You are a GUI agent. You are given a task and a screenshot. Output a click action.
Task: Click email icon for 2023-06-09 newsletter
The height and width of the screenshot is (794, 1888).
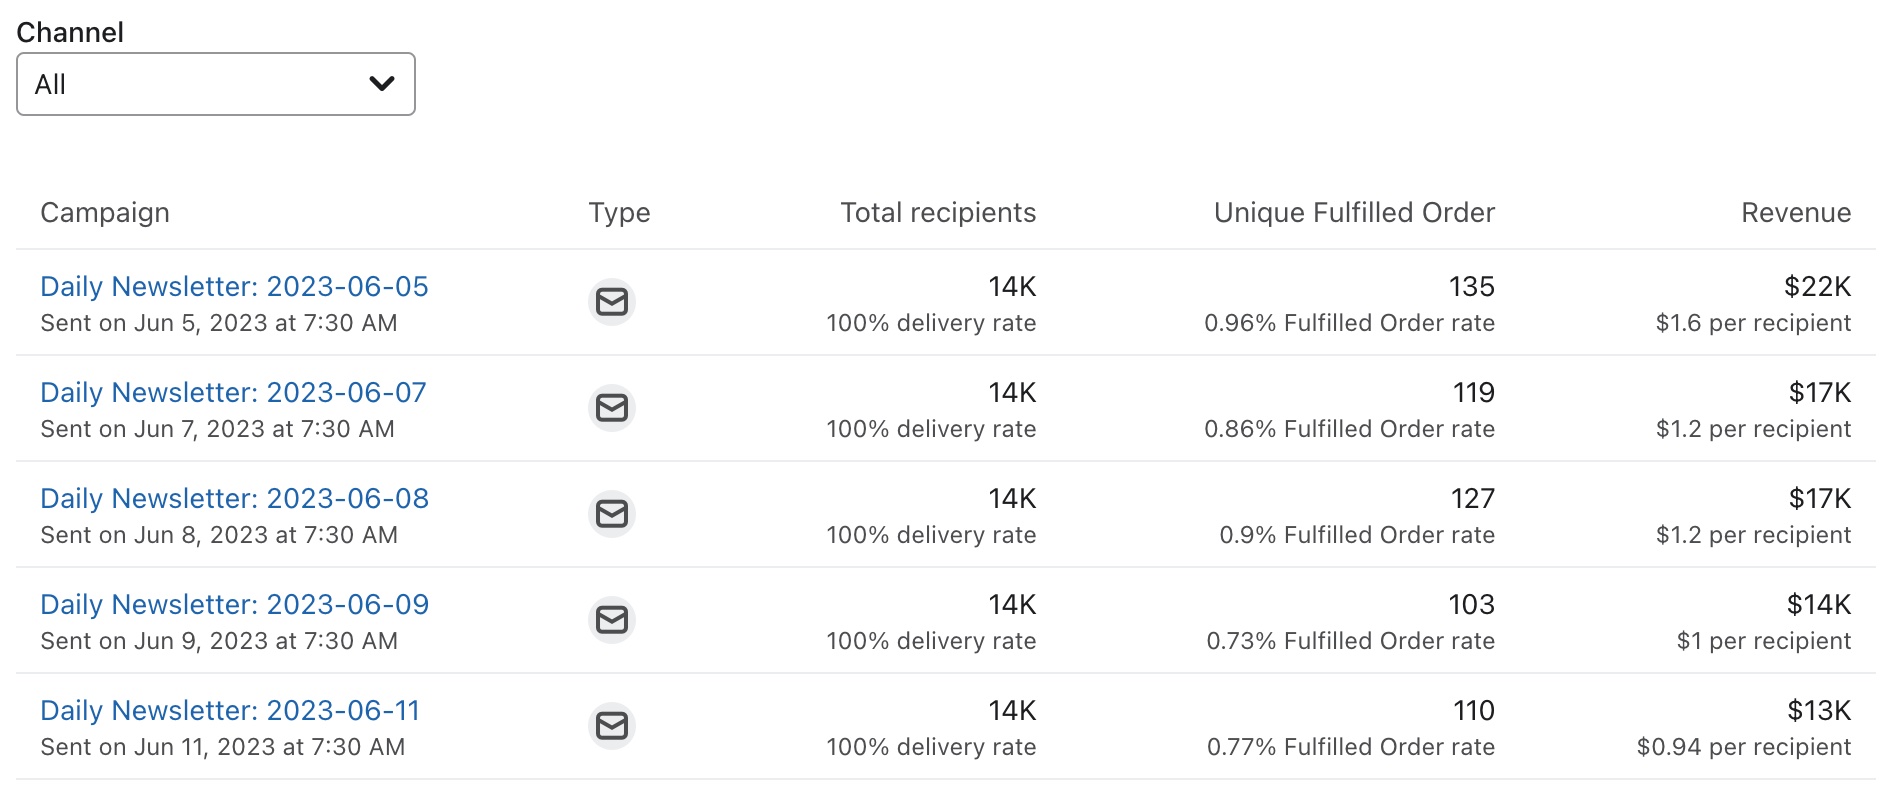(x=612, y=620)
